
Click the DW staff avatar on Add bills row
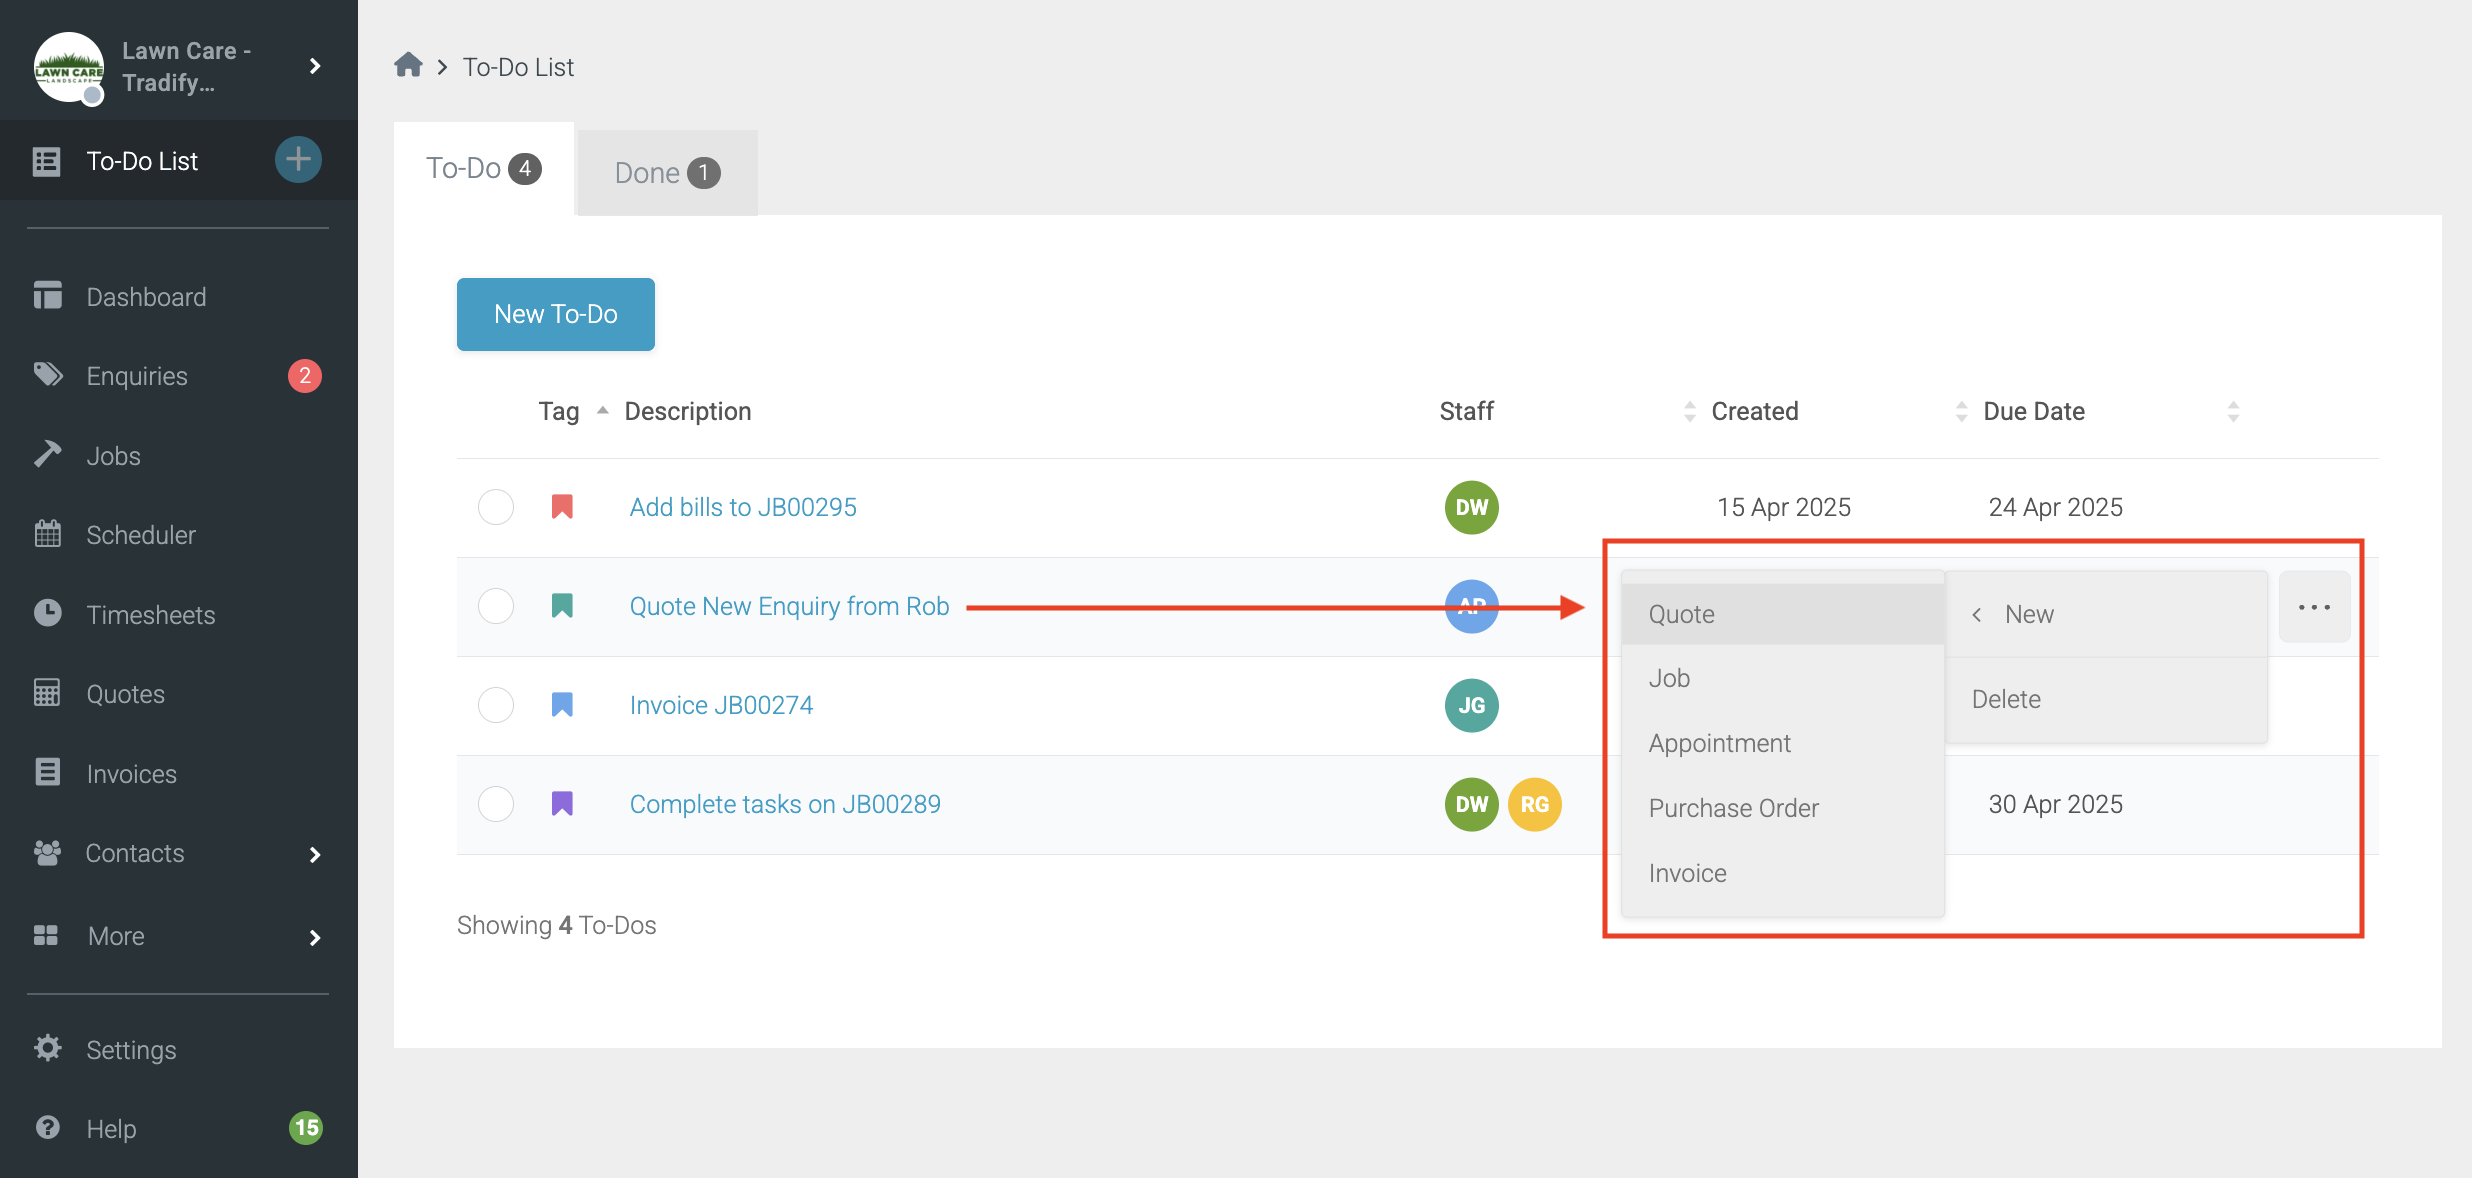[1472, 507]
